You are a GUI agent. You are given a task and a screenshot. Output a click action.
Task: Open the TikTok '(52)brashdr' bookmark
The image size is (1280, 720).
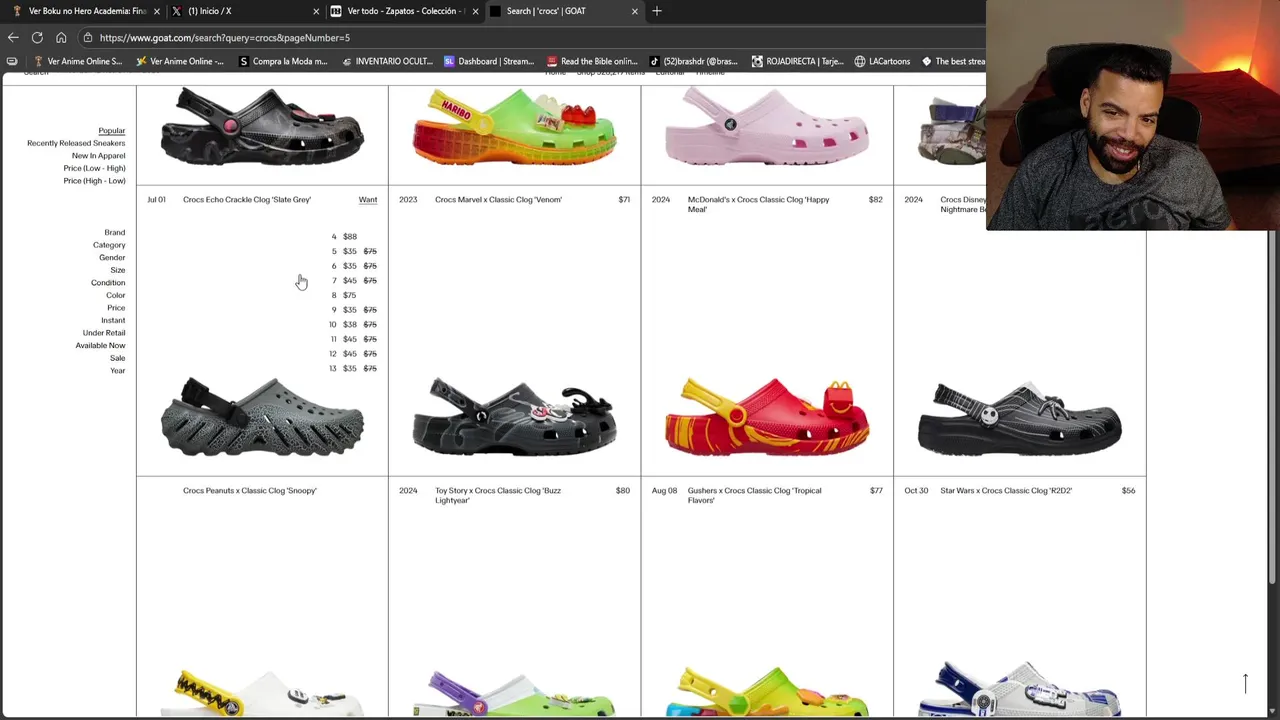[694, 61]
